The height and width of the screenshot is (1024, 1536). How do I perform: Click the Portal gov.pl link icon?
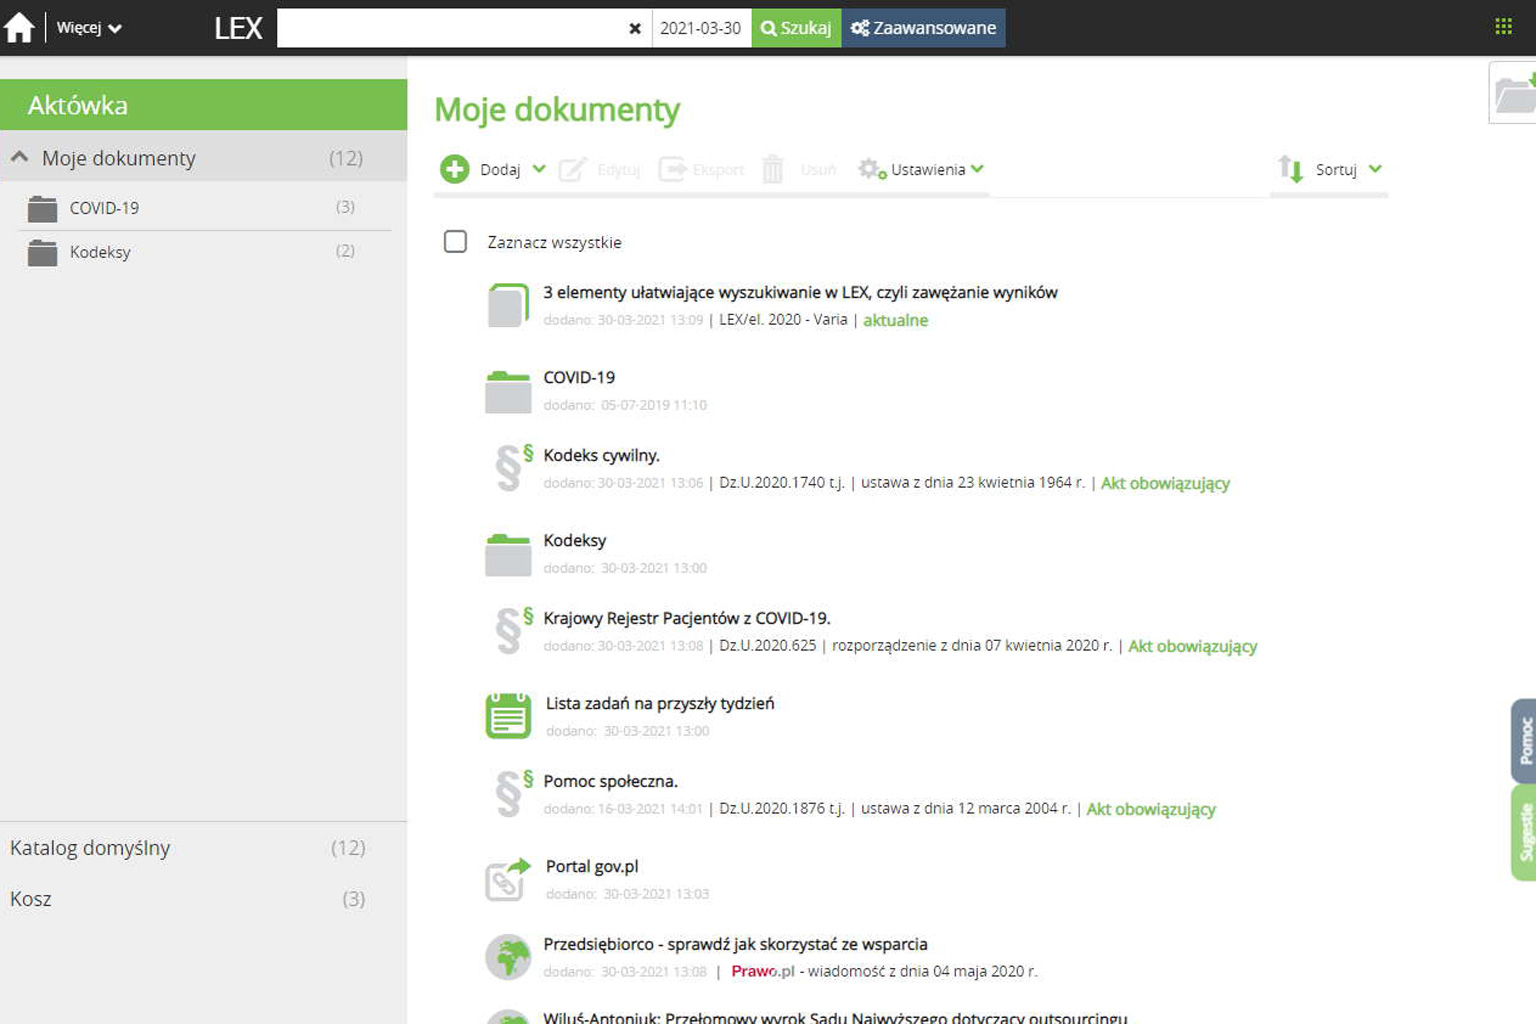click(x=508, y=879)
